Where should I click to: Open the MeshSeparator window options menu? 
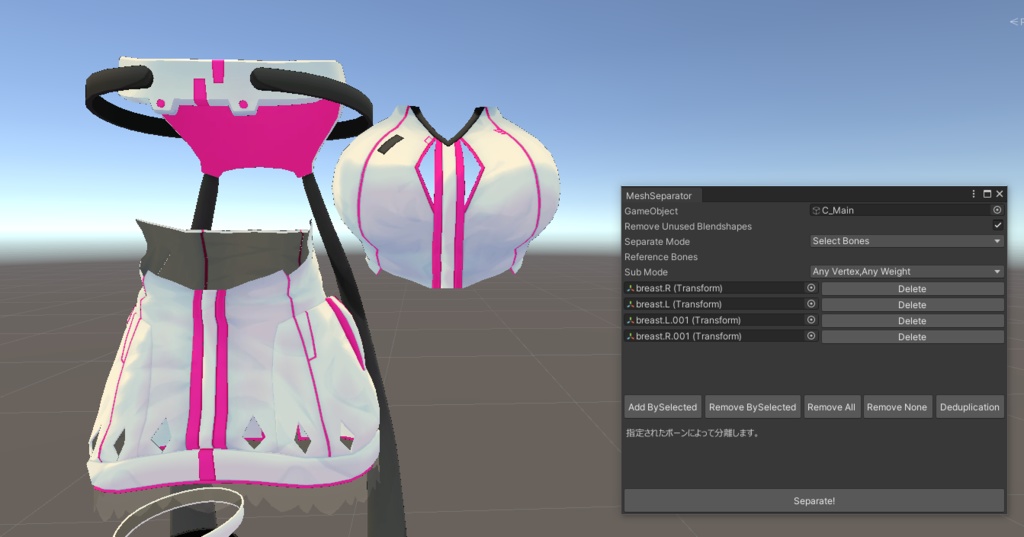point(973,194)
